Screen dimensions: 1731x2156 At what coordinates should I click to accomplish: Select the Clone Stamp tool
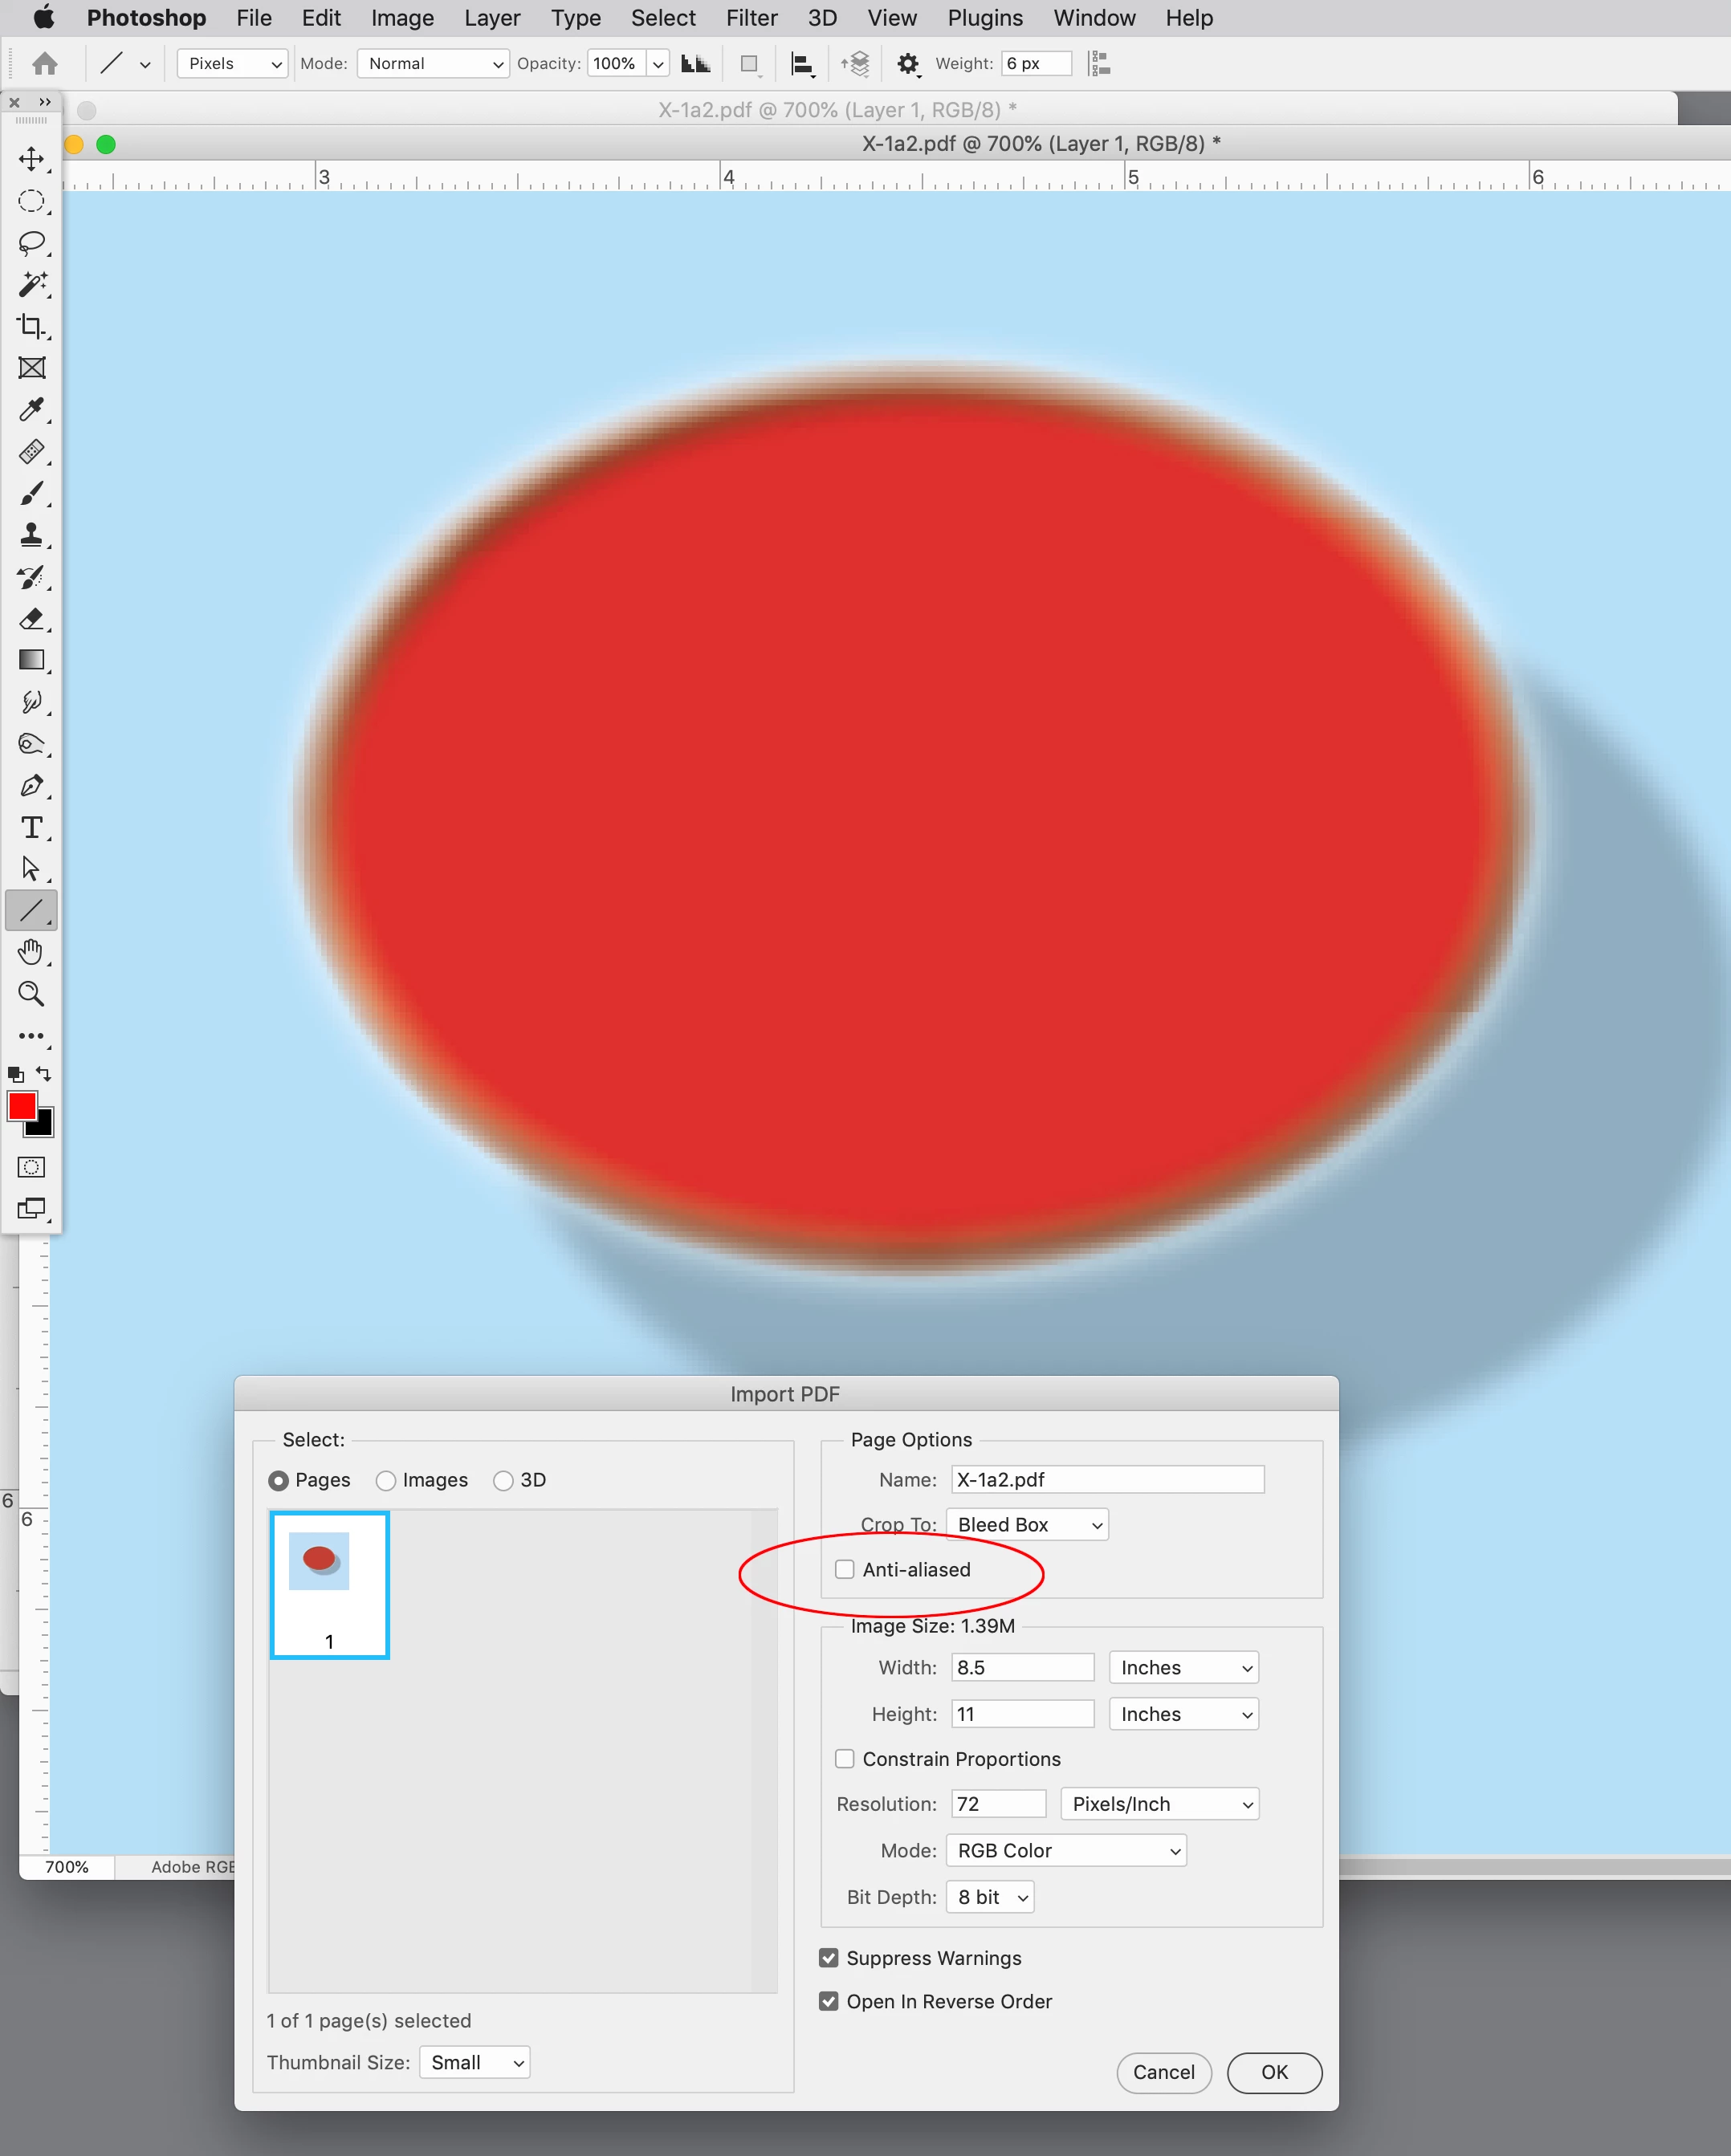(x=31, y=535)
